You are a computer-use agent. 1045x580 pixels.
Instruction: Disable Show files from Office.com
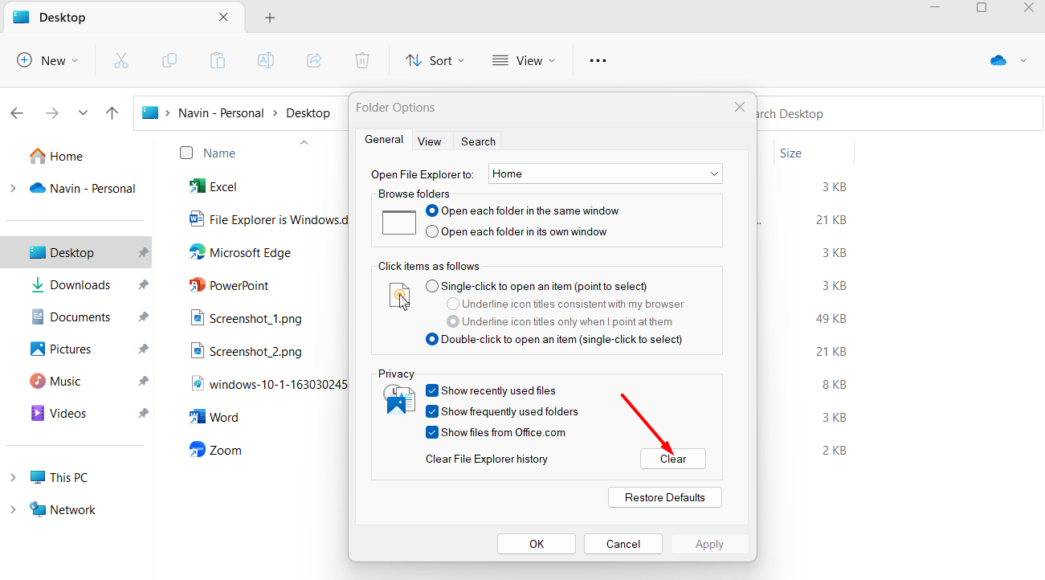tap(433, 432)
